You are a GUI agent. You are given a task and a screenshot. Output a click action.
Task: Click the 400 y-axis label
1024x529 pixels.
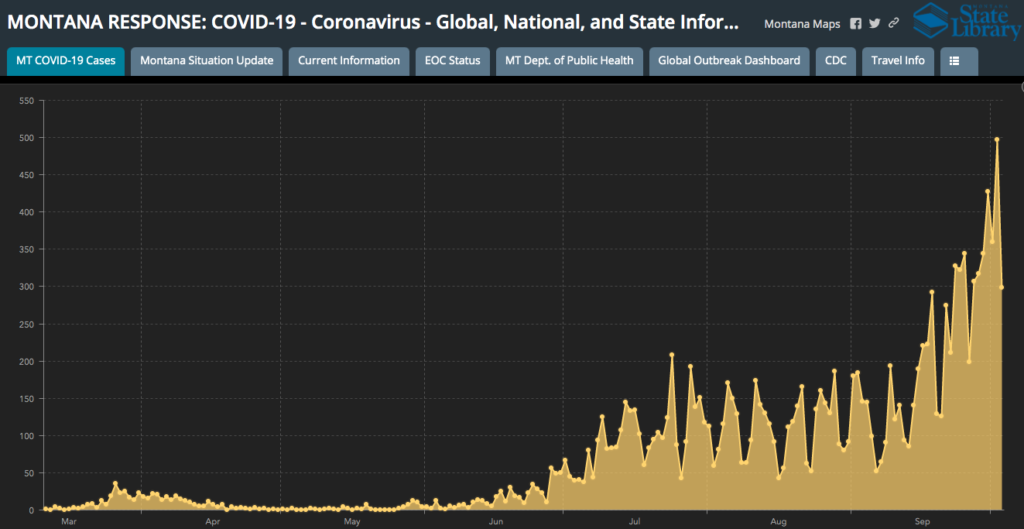click(27, 212)
